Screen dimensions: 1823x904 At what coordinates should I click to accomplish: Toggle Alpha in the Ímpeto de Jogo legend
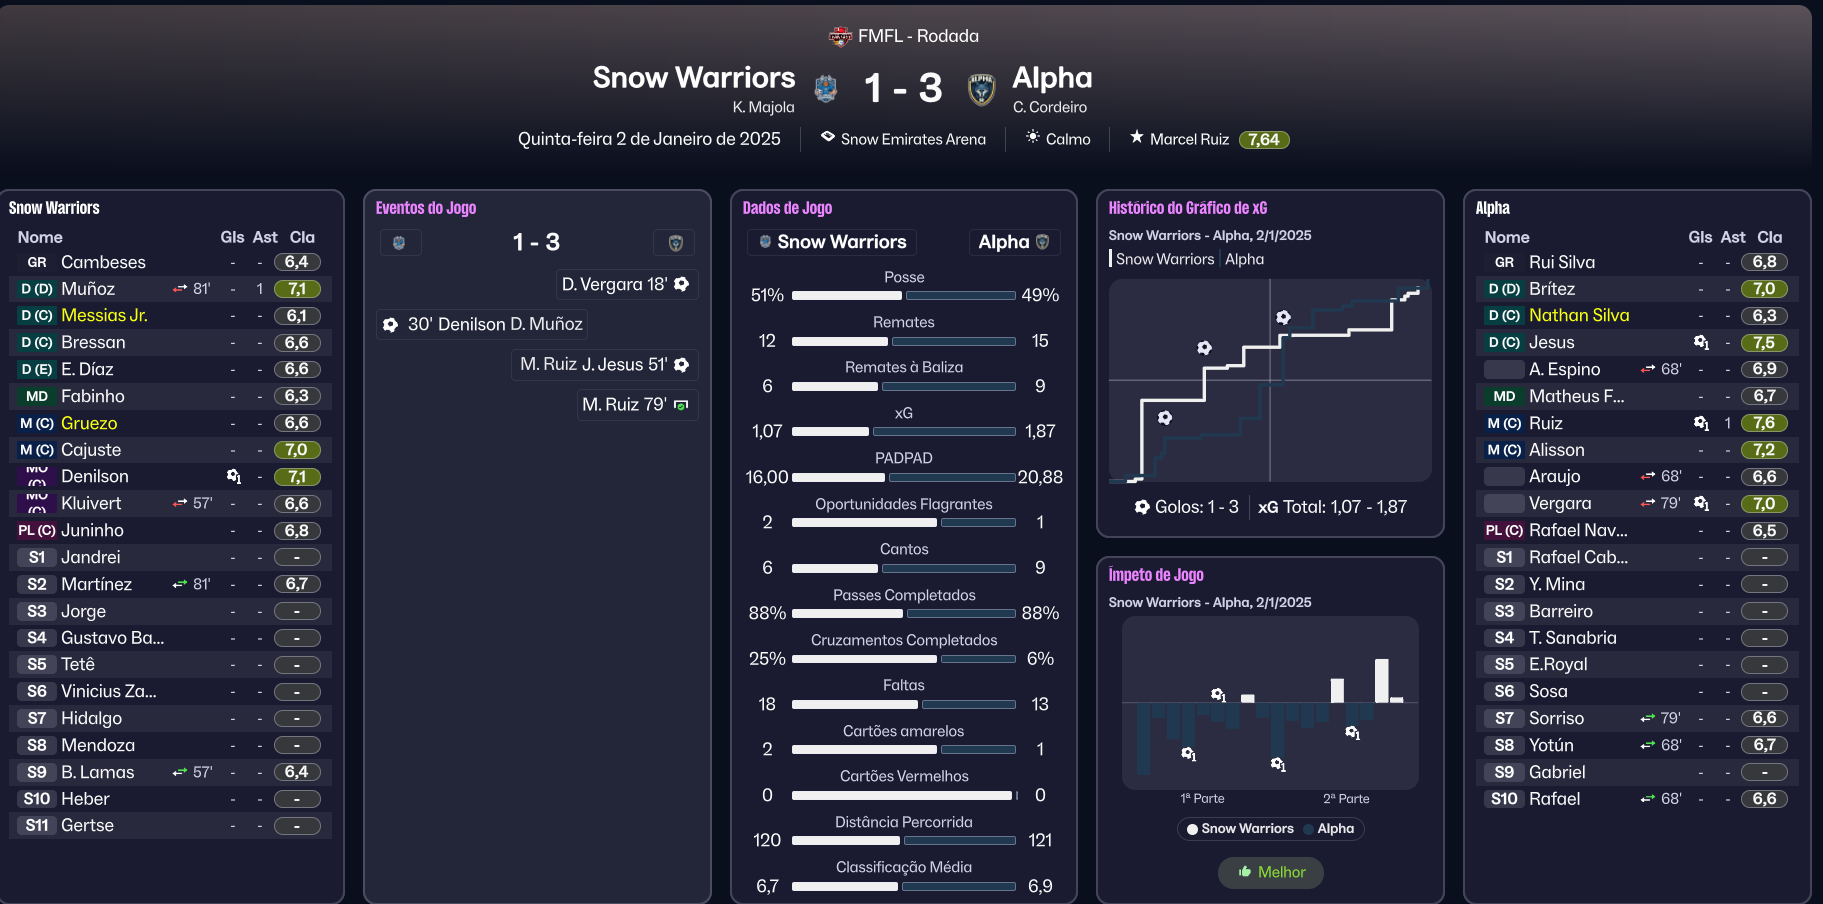(1334, 828)
